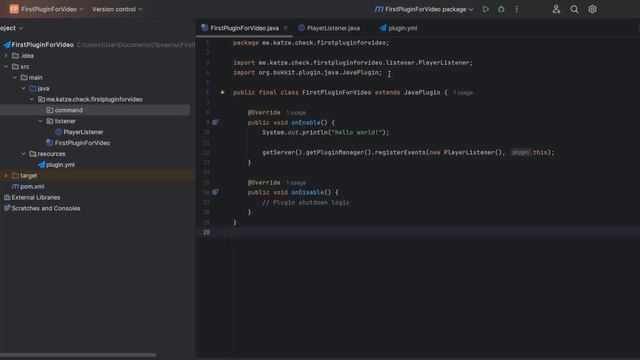The height and width of the screenshot is (360, 640).
Task: Switch to the plugin.yml tab
Action: click(398, 28)
